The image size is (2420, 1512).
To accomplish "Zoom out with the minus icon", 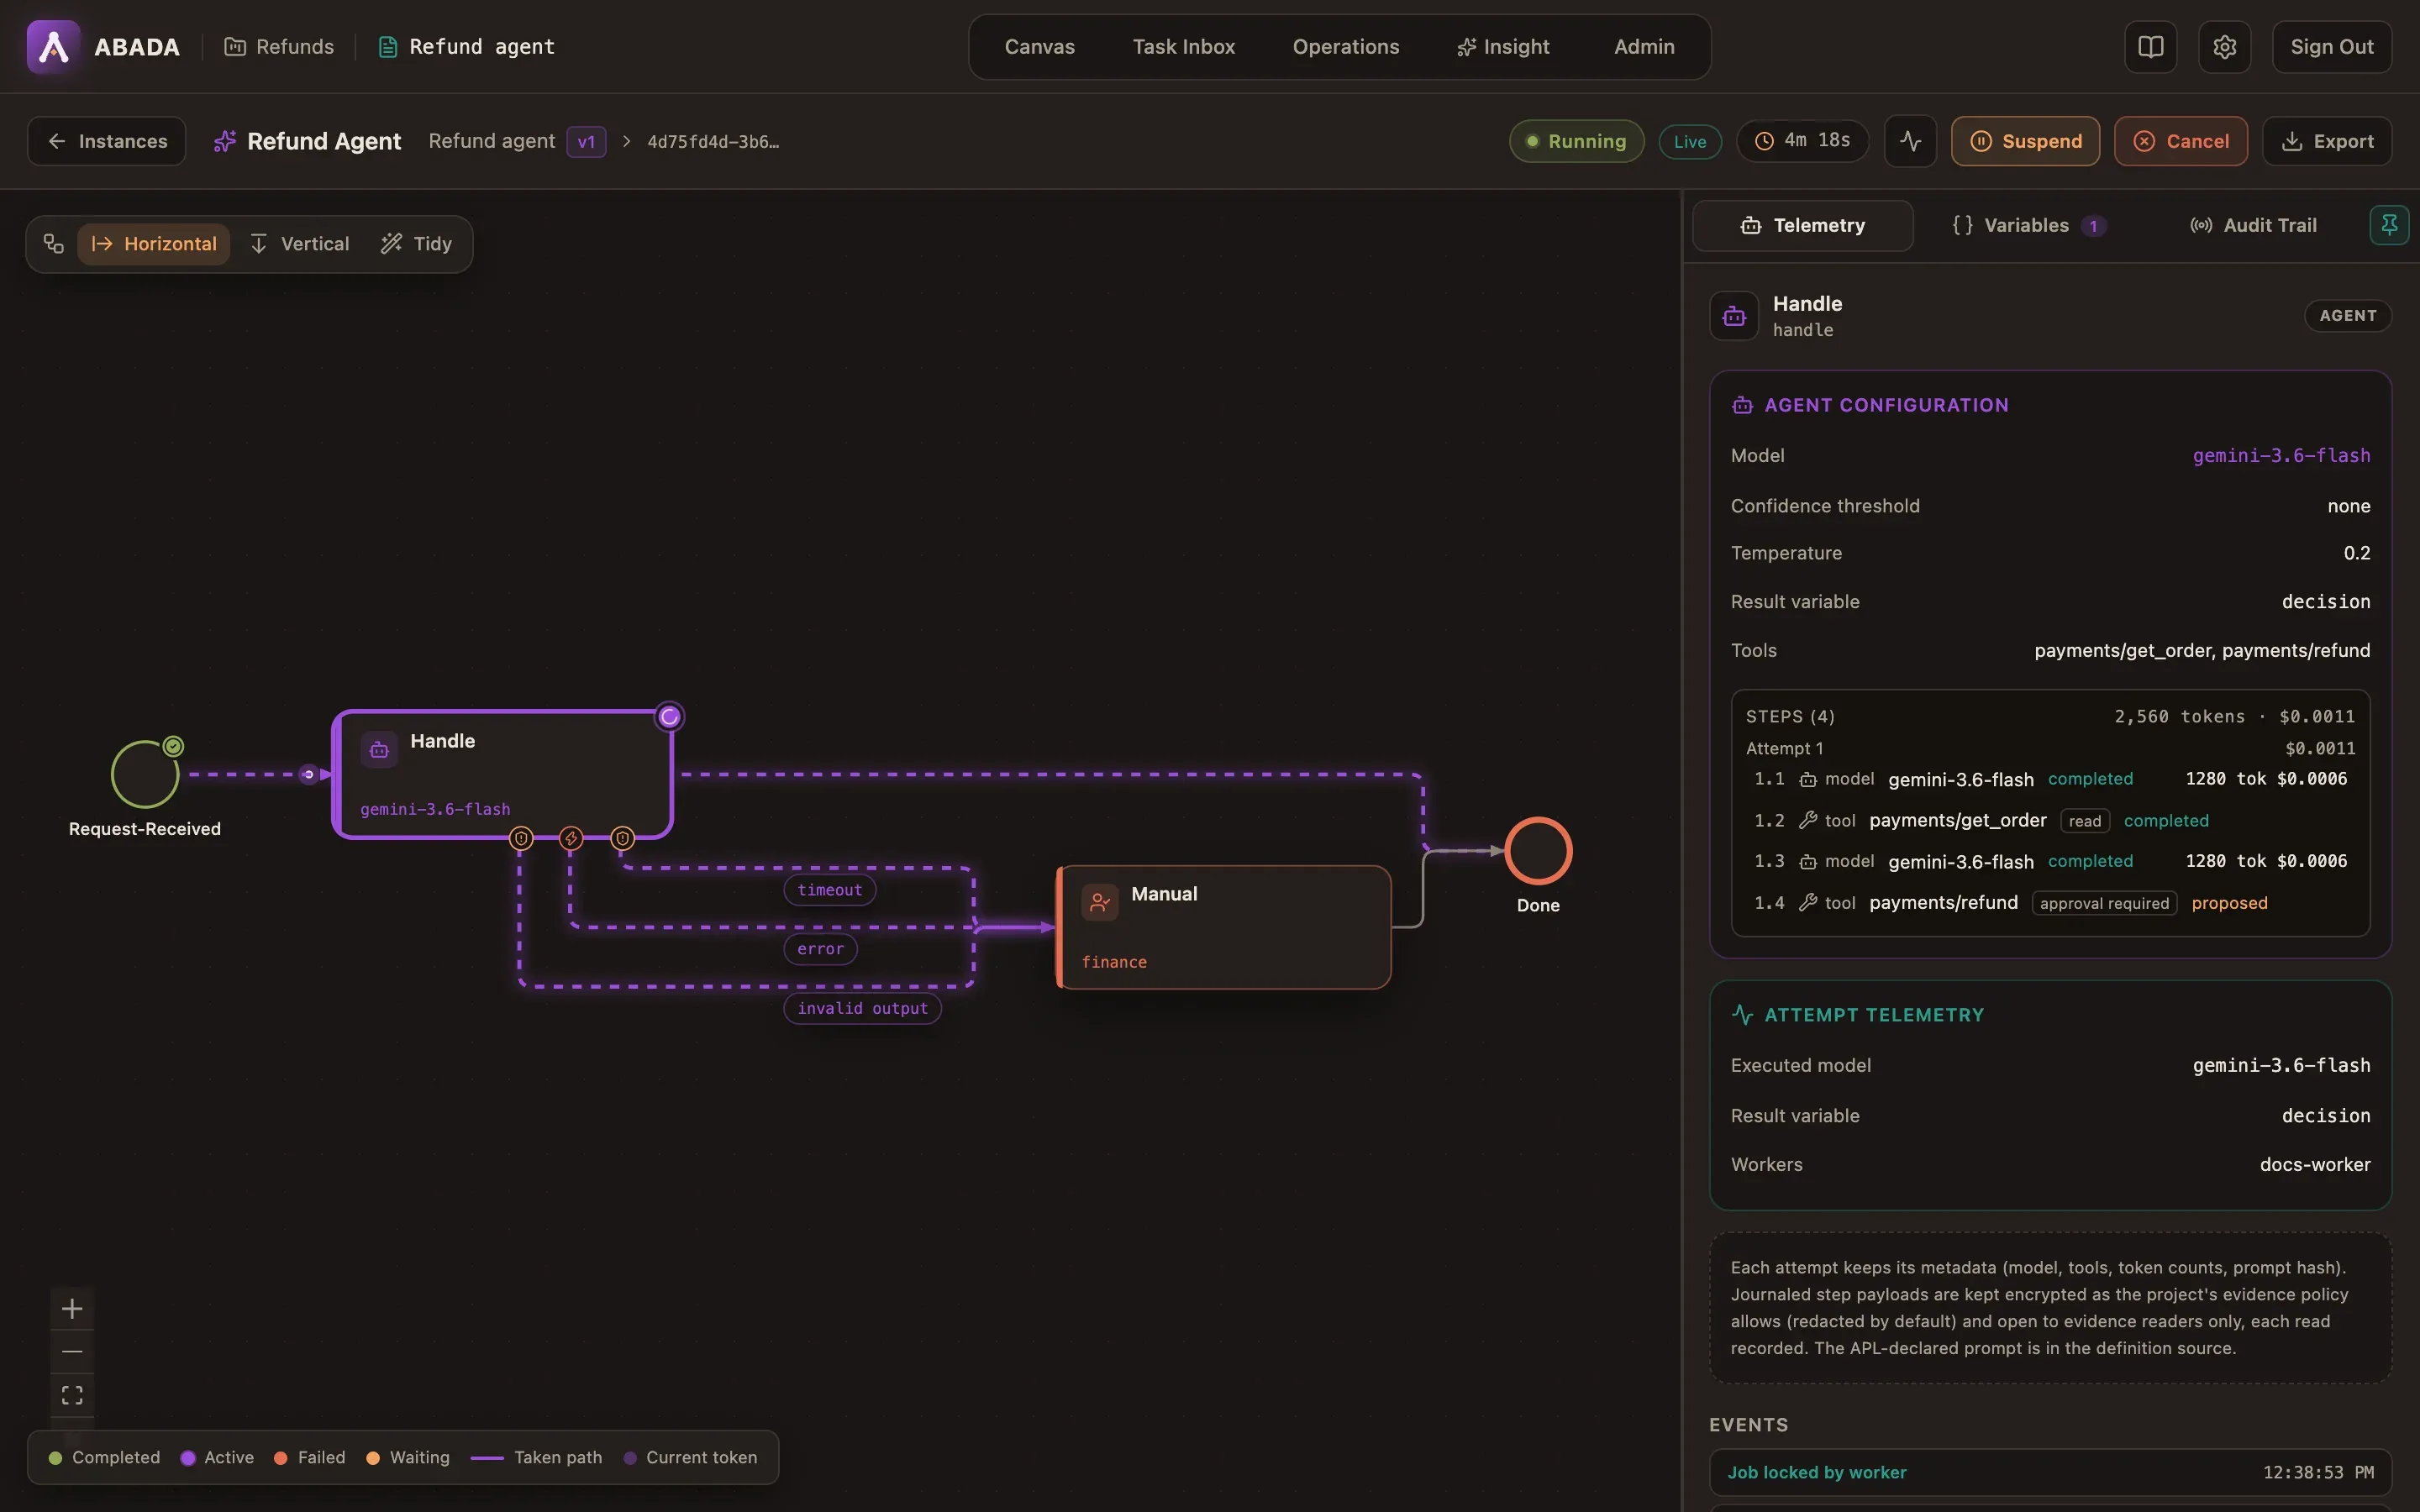I will (x=72, y=1352).
